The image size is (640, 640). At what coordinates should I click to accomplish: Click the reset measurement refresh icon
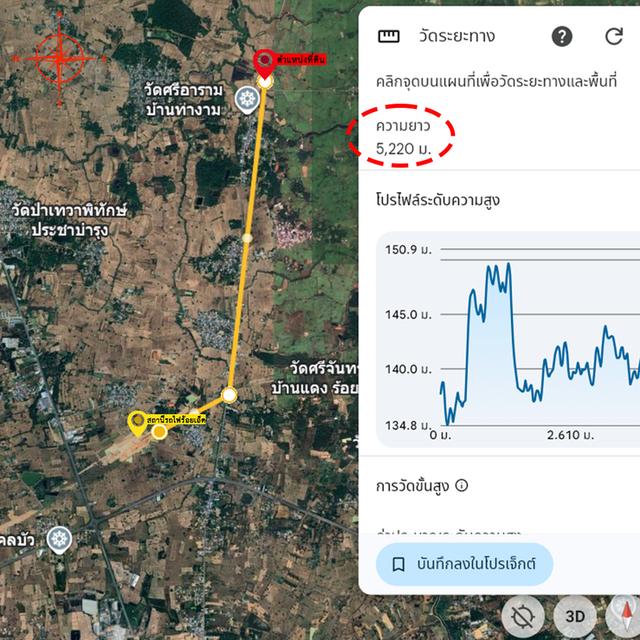[613, 36]
